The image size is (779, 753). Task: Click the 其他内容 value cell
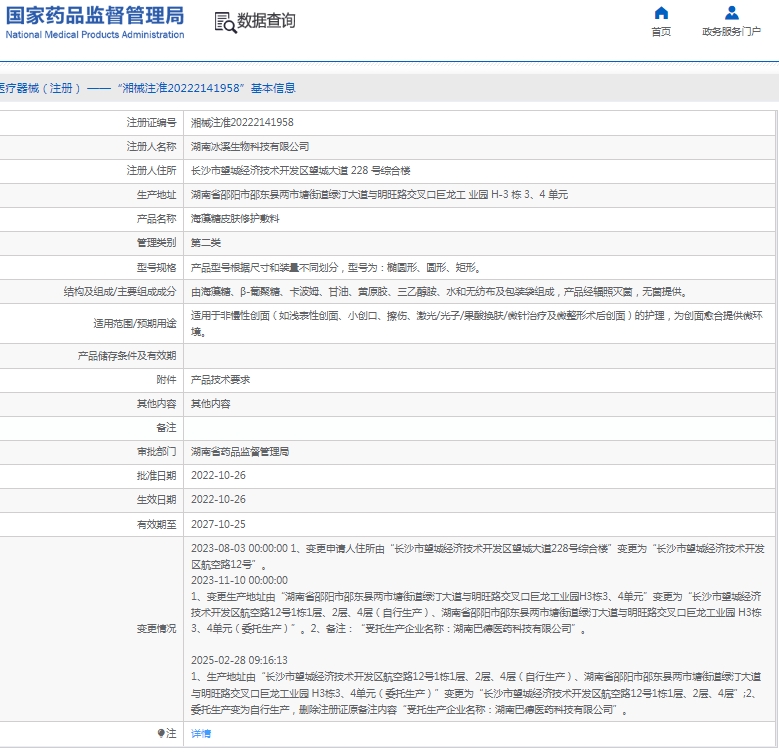coord(211,403)
